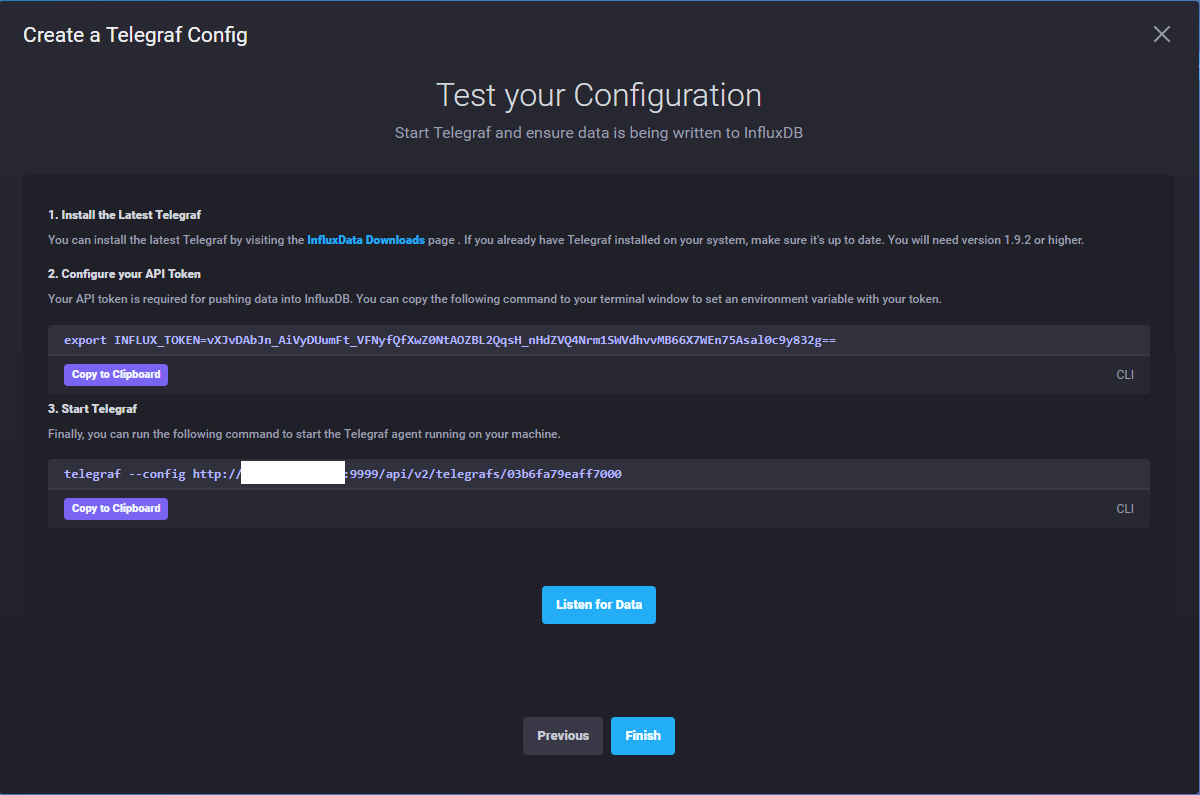Click the Test your Configuration heading
Screen dimensions: 1200x795
tap(599, 96)
